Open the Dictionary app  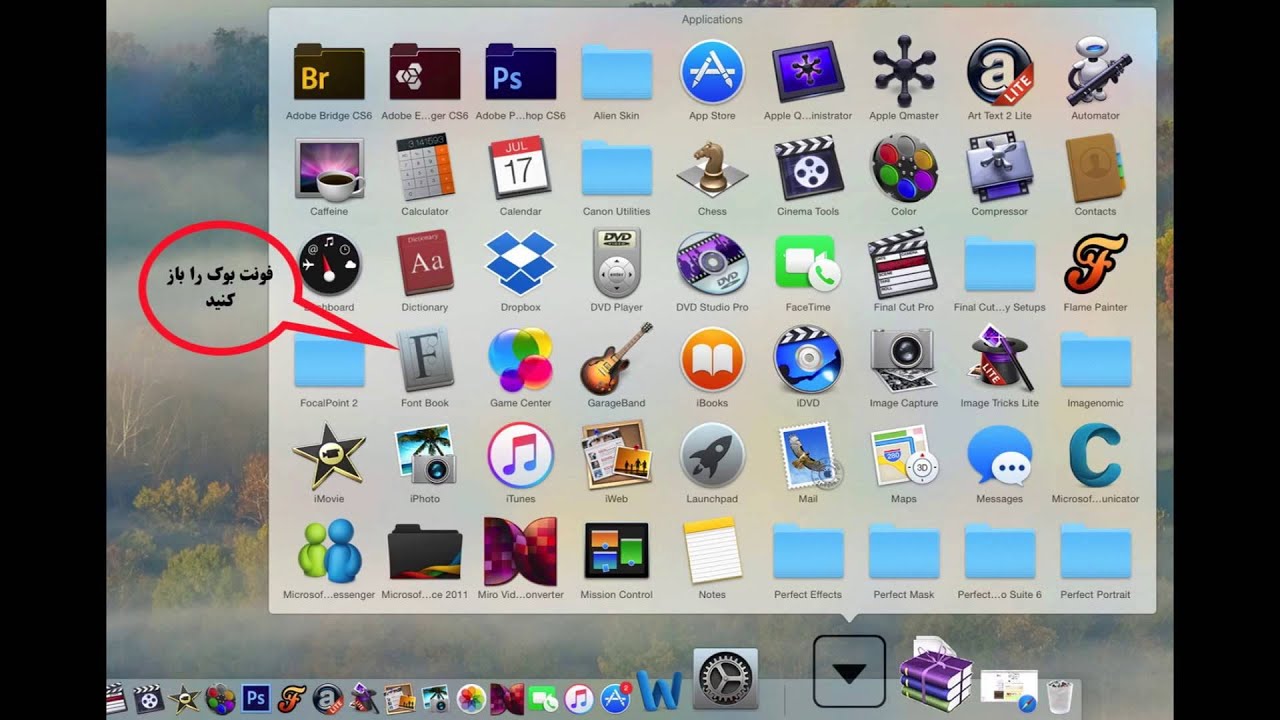pos(425,264)
